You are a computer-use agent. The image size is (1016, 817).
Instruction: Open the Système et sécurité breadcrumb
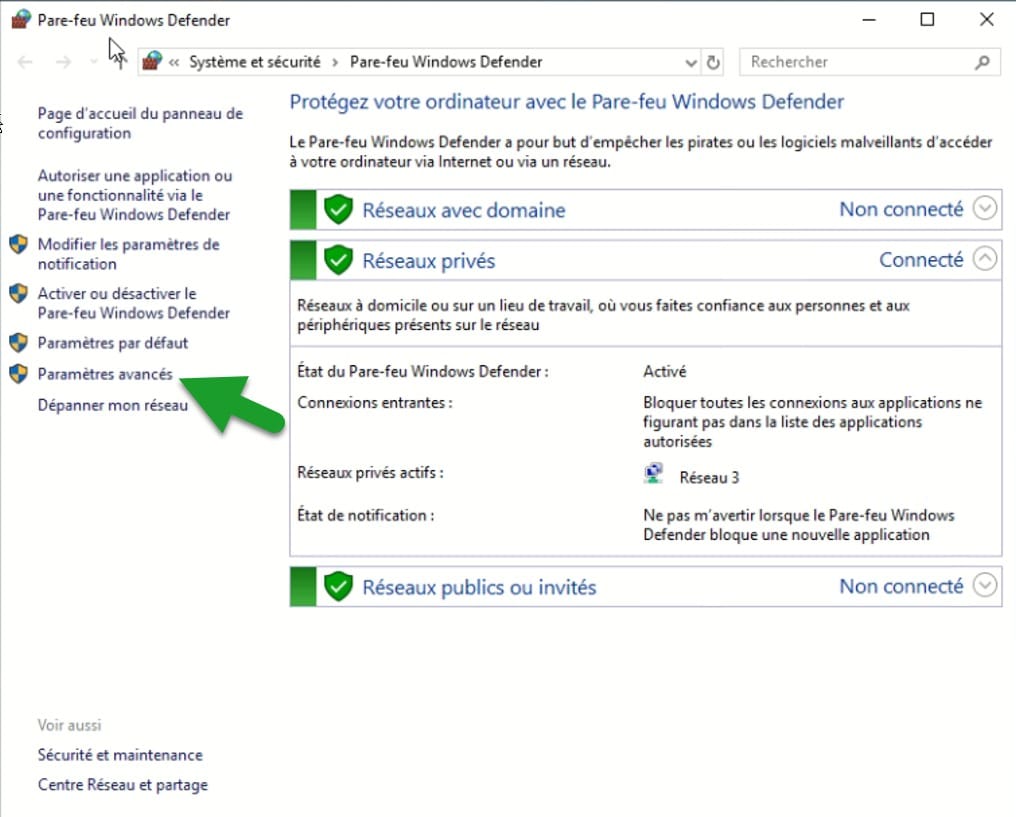click(255, 62)
